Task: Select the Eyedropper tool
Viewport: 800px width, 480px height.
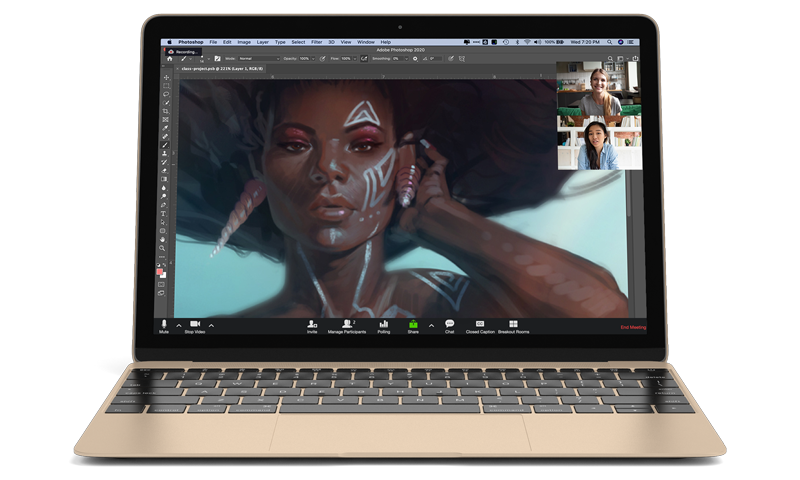Action: tap(165, 128)
